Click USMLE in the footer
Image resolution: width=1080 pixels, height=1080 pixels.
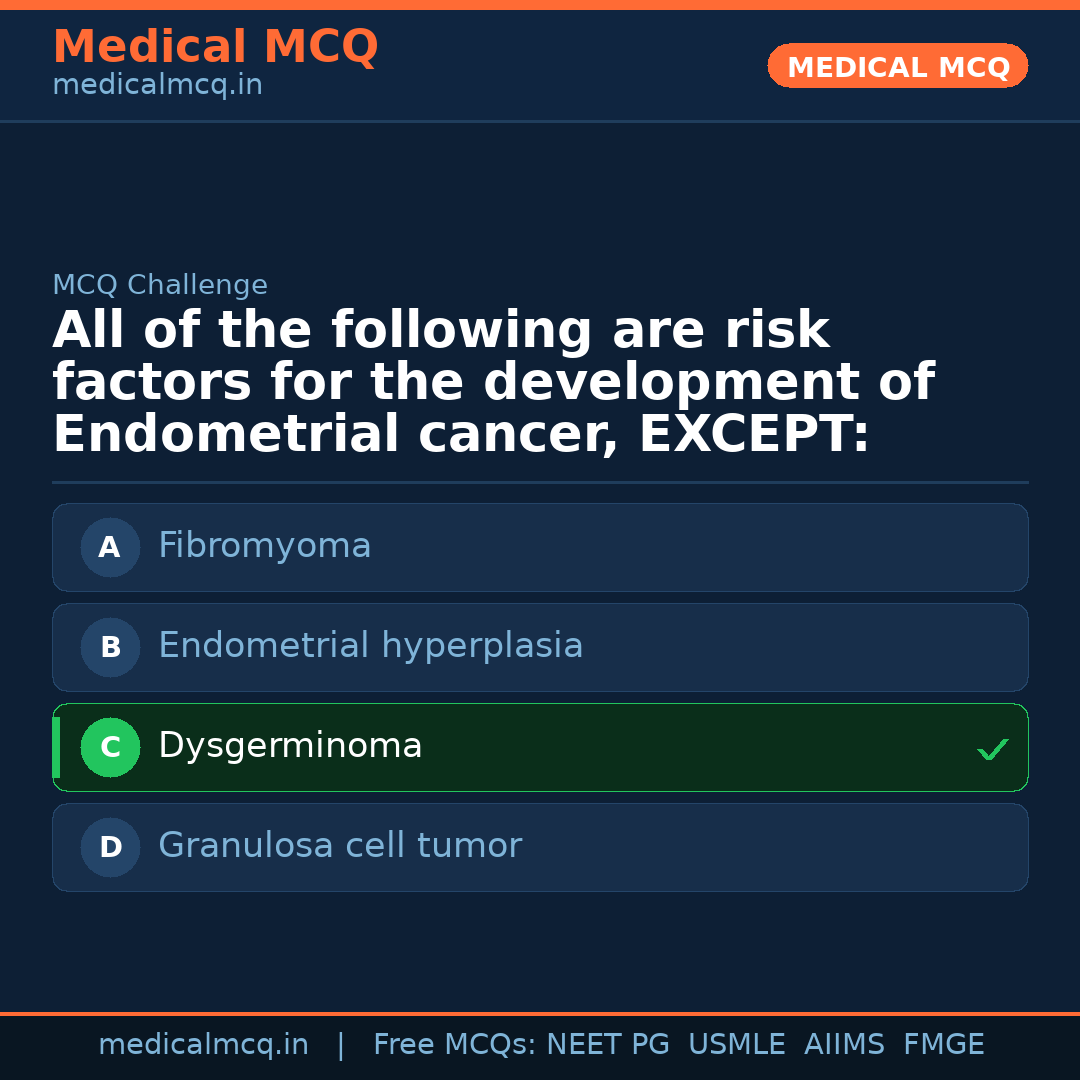(x=736, y=1045)
